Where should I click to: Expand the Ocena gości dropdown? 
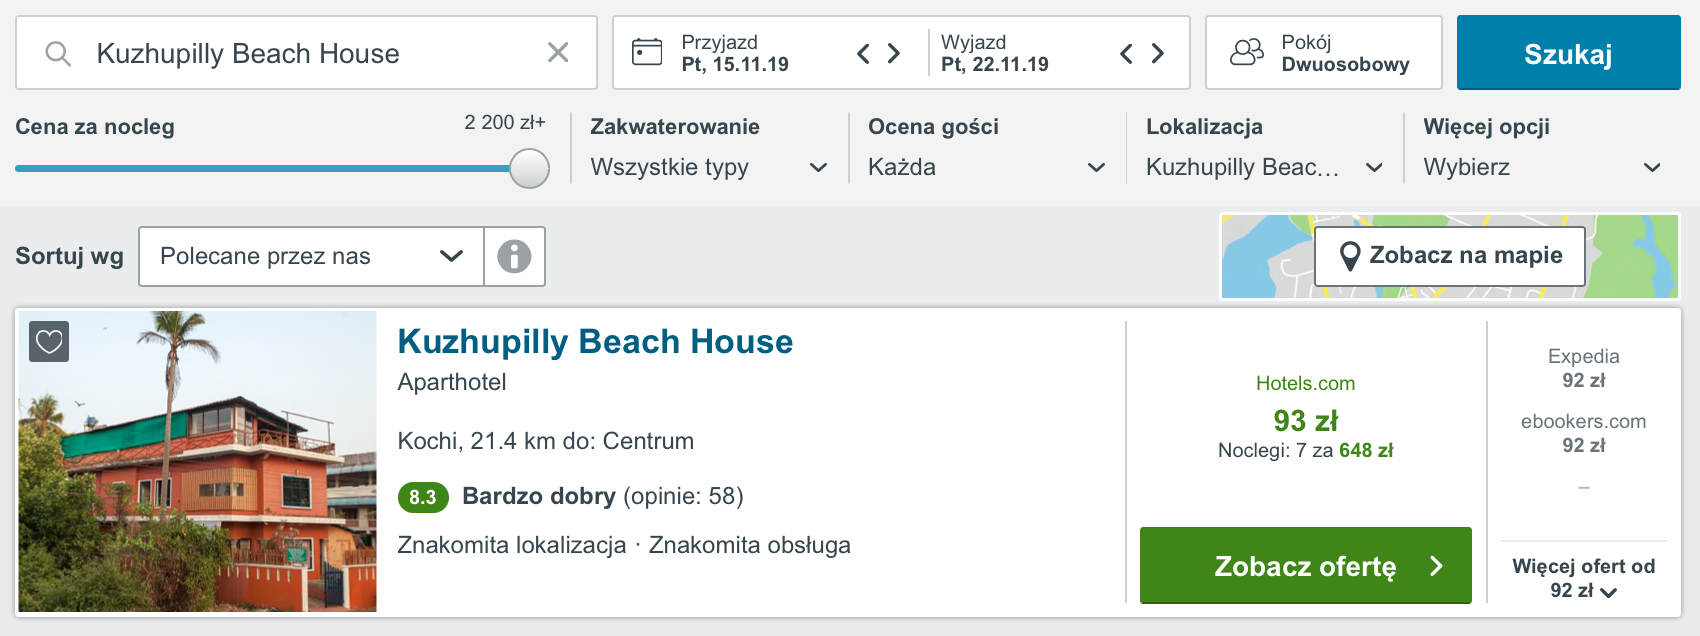987,167
